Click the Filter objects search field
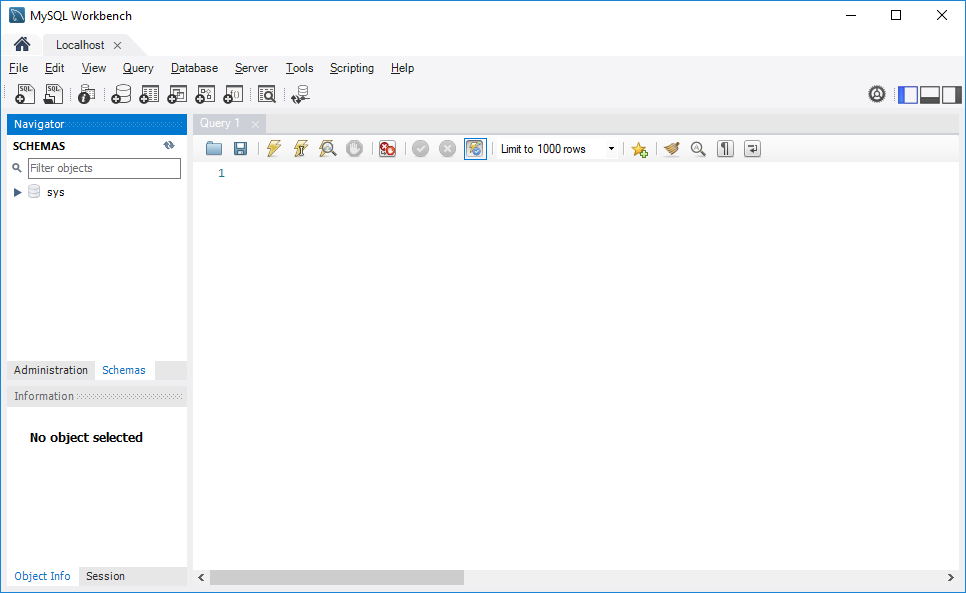This screenshot has width=966, height=593. coord(104,168)
